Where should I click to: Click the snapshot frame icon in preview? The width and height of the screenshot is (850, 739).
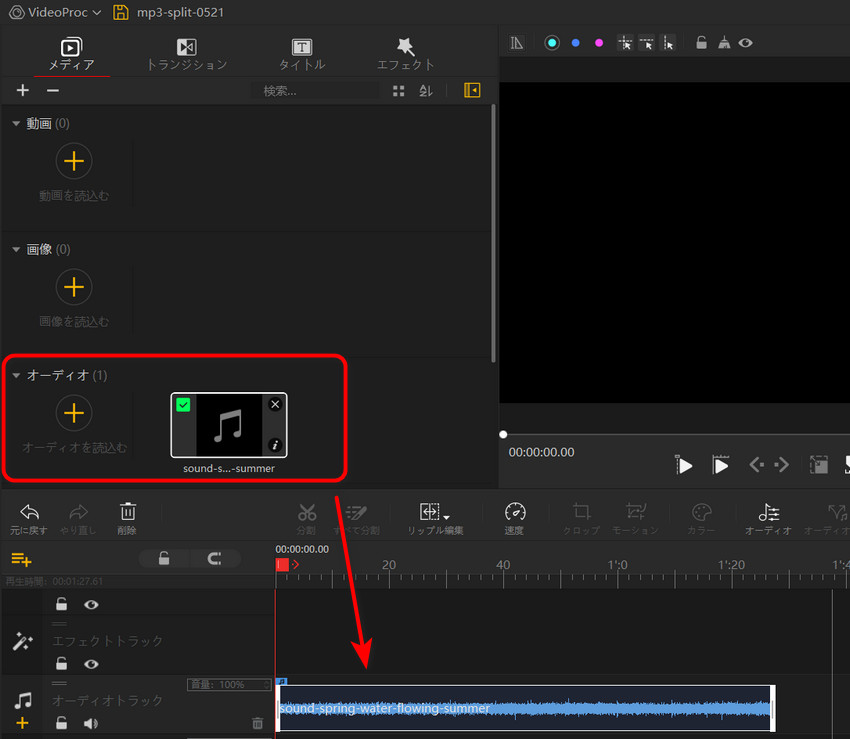pos(819,465)
